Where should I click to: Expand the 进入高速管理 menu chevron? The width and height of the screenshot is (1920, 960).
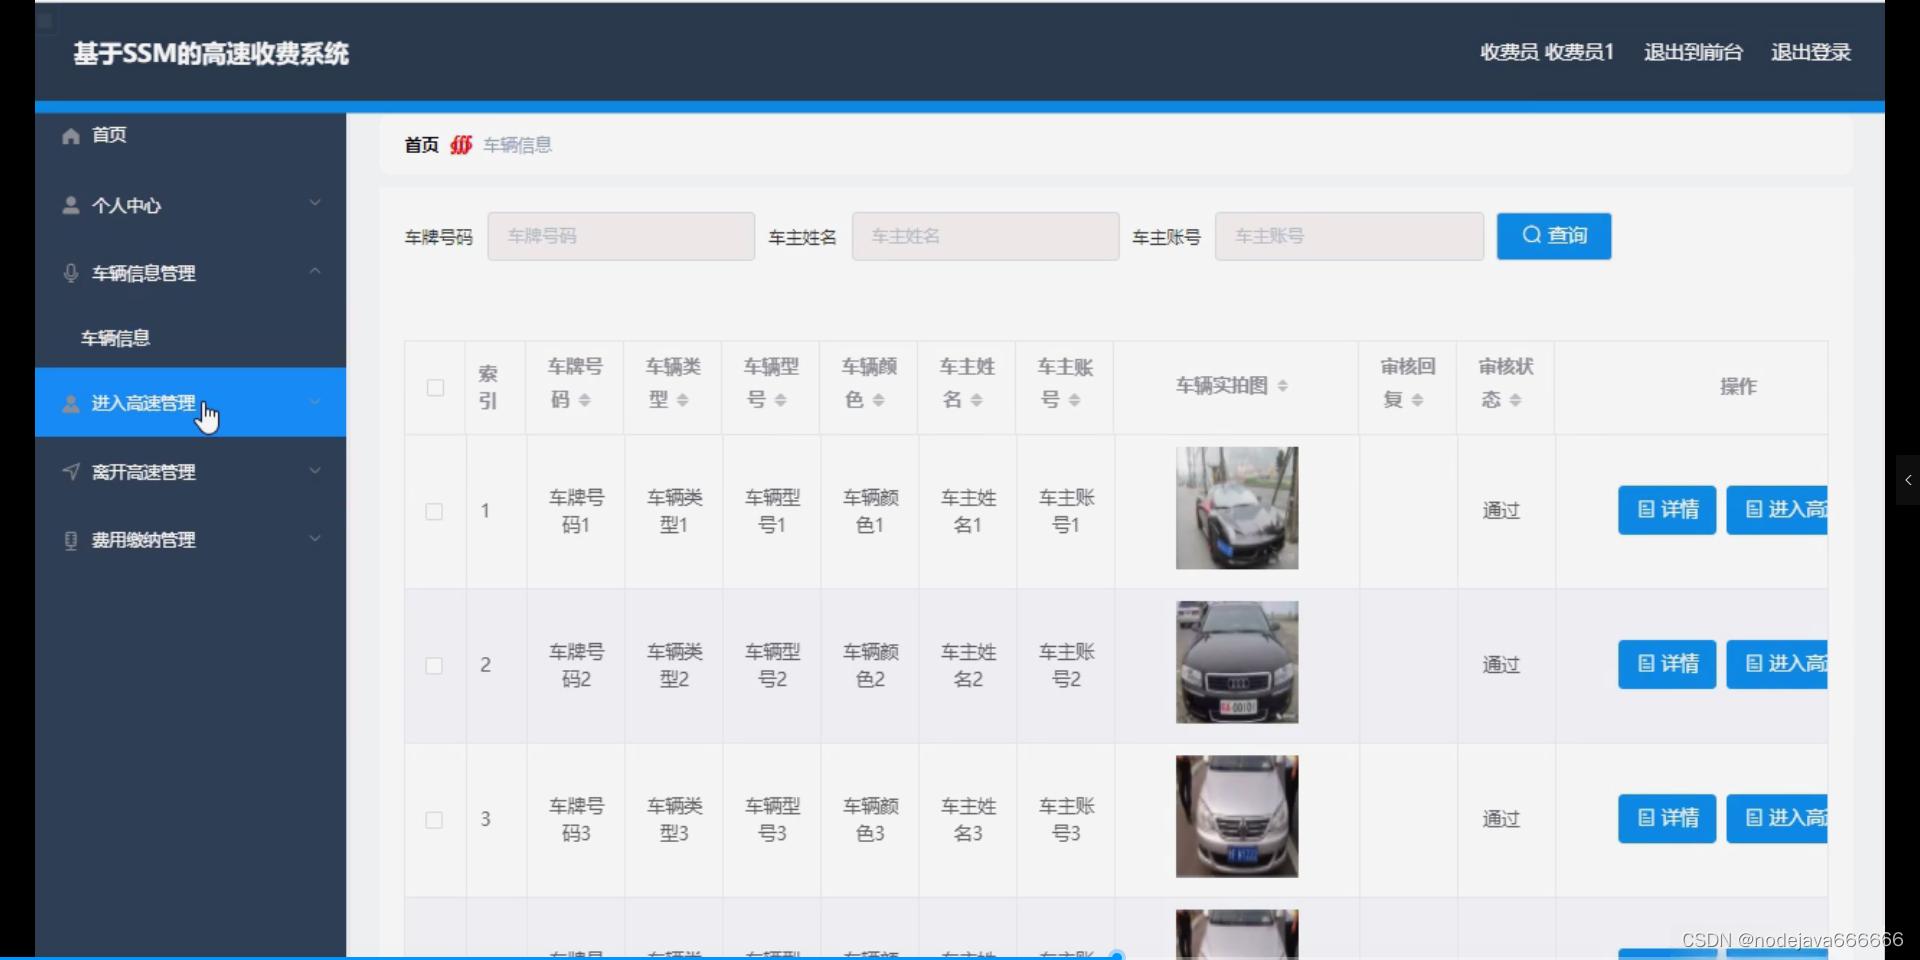(x=315, y=401)
